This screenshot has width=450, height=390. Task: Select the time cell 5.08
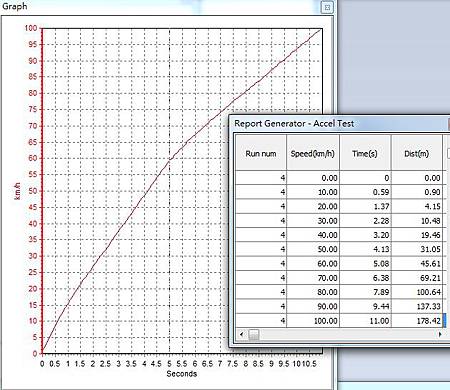(x=365, y=264)
